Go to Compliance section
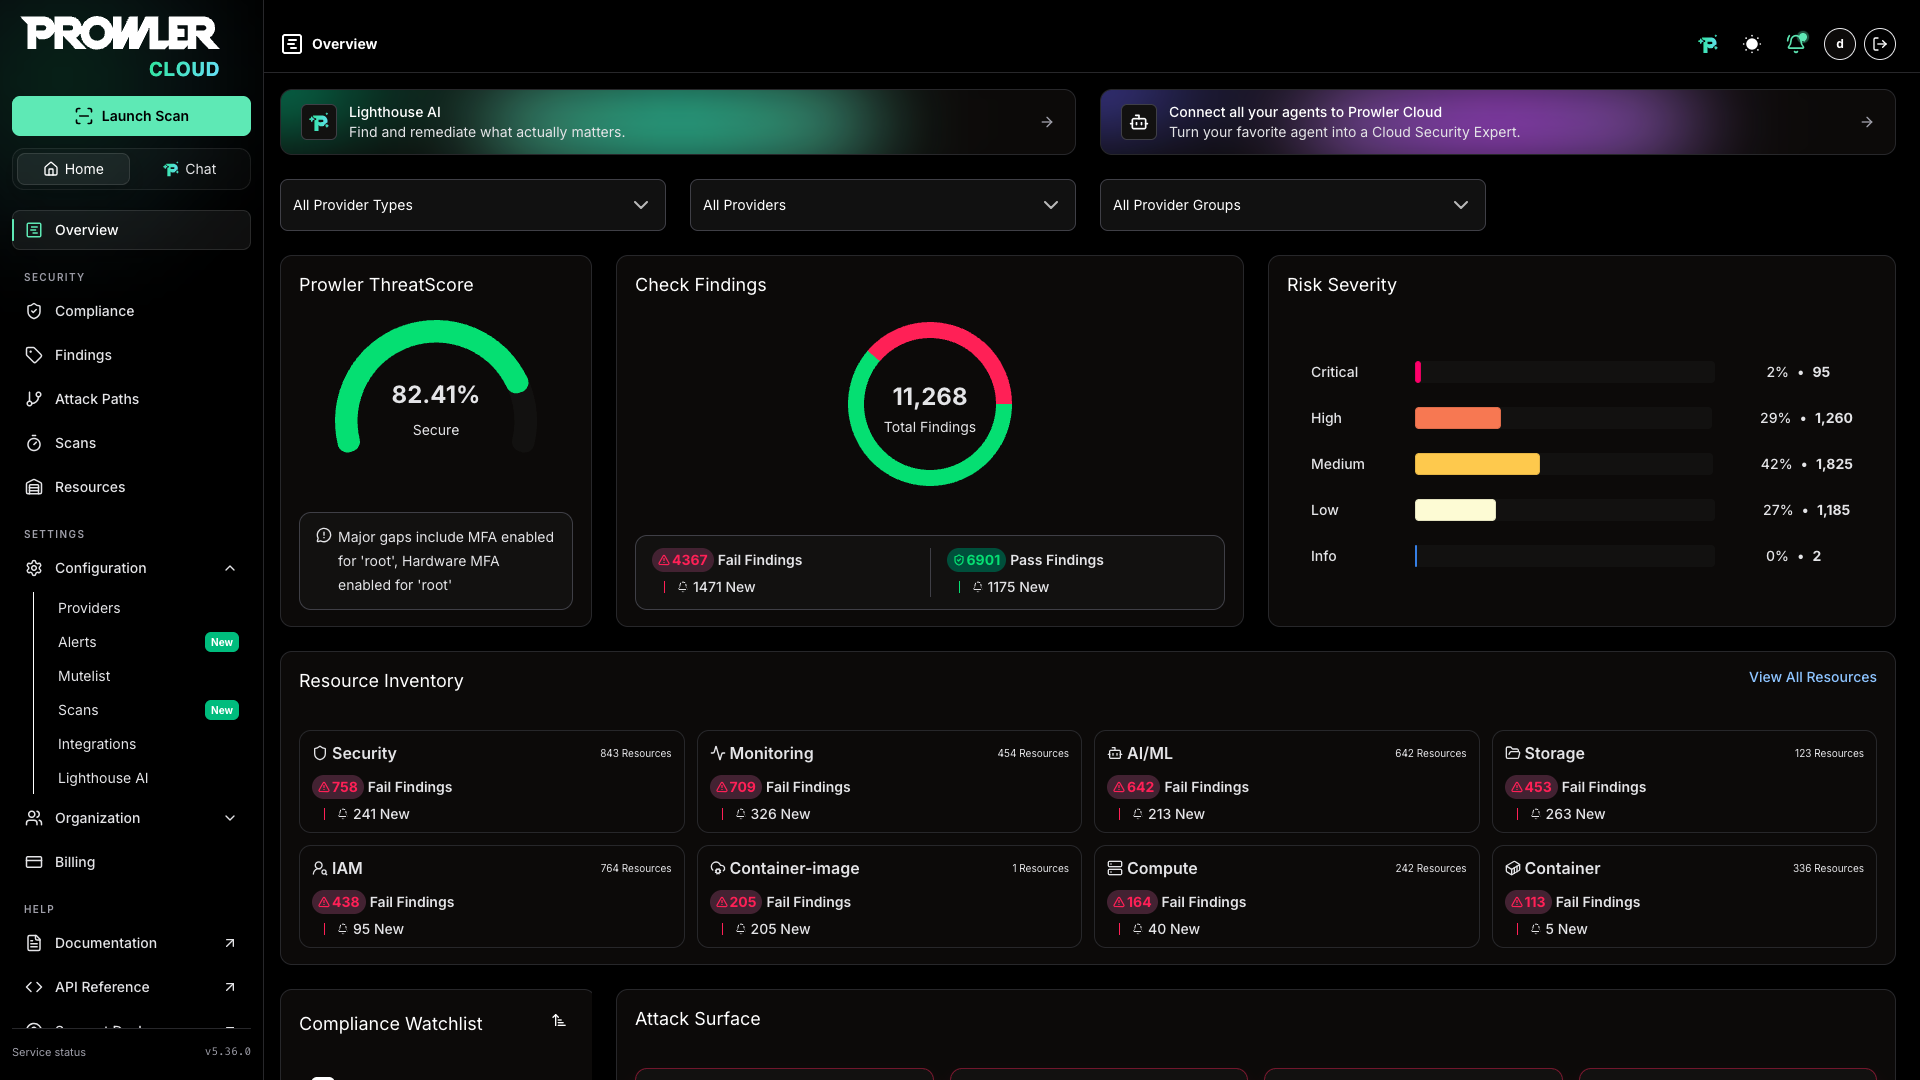1920x1080 pixels. click(x=131, y=311)
